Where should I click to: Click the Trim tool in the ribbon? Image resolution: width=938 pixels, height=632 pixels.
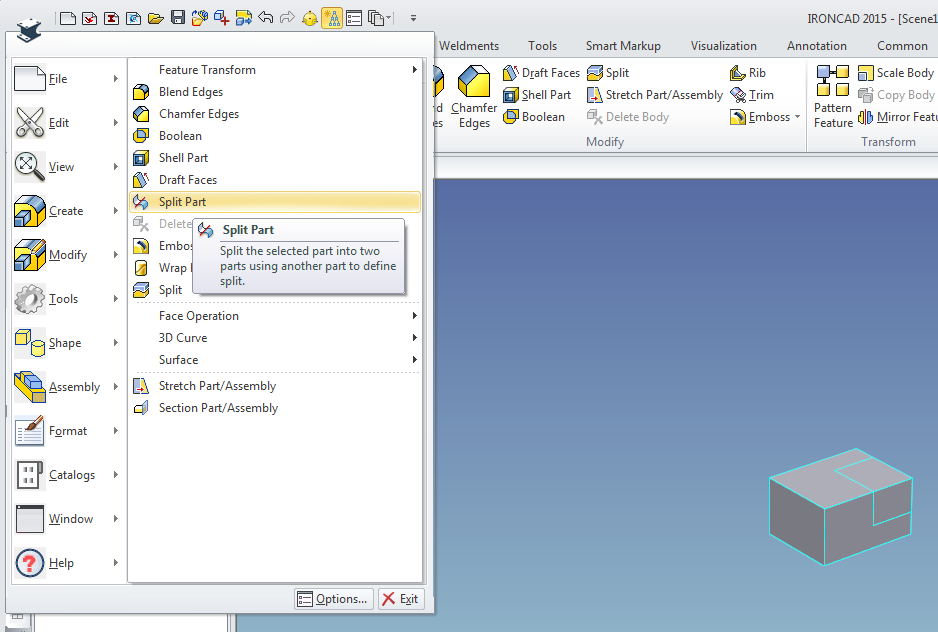[x=753, y=95]
